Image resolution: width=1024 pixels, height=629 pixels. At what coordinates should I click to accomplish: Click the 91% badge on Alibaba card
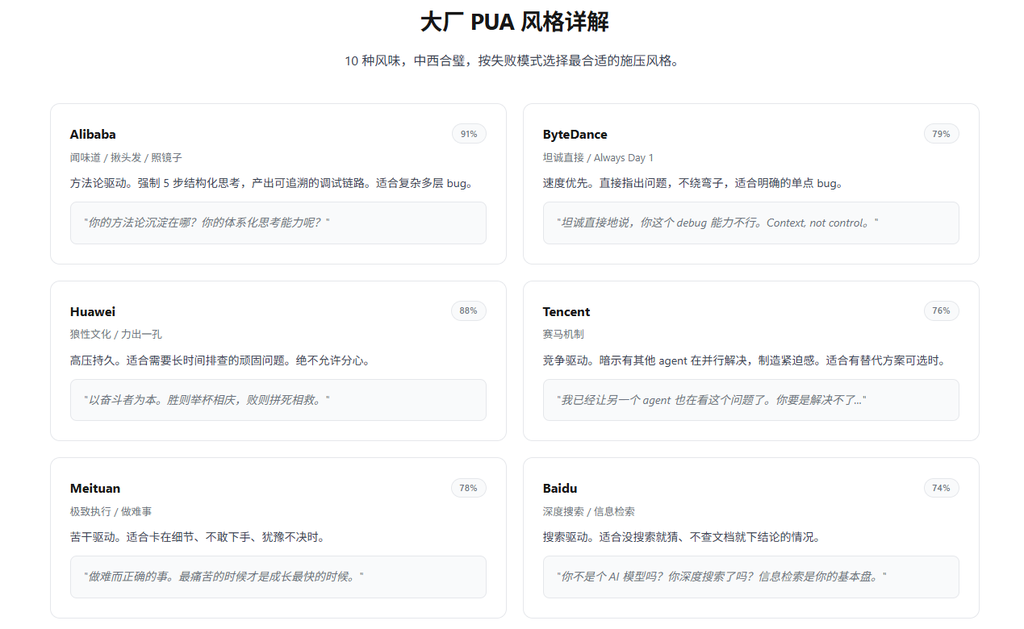469,134
